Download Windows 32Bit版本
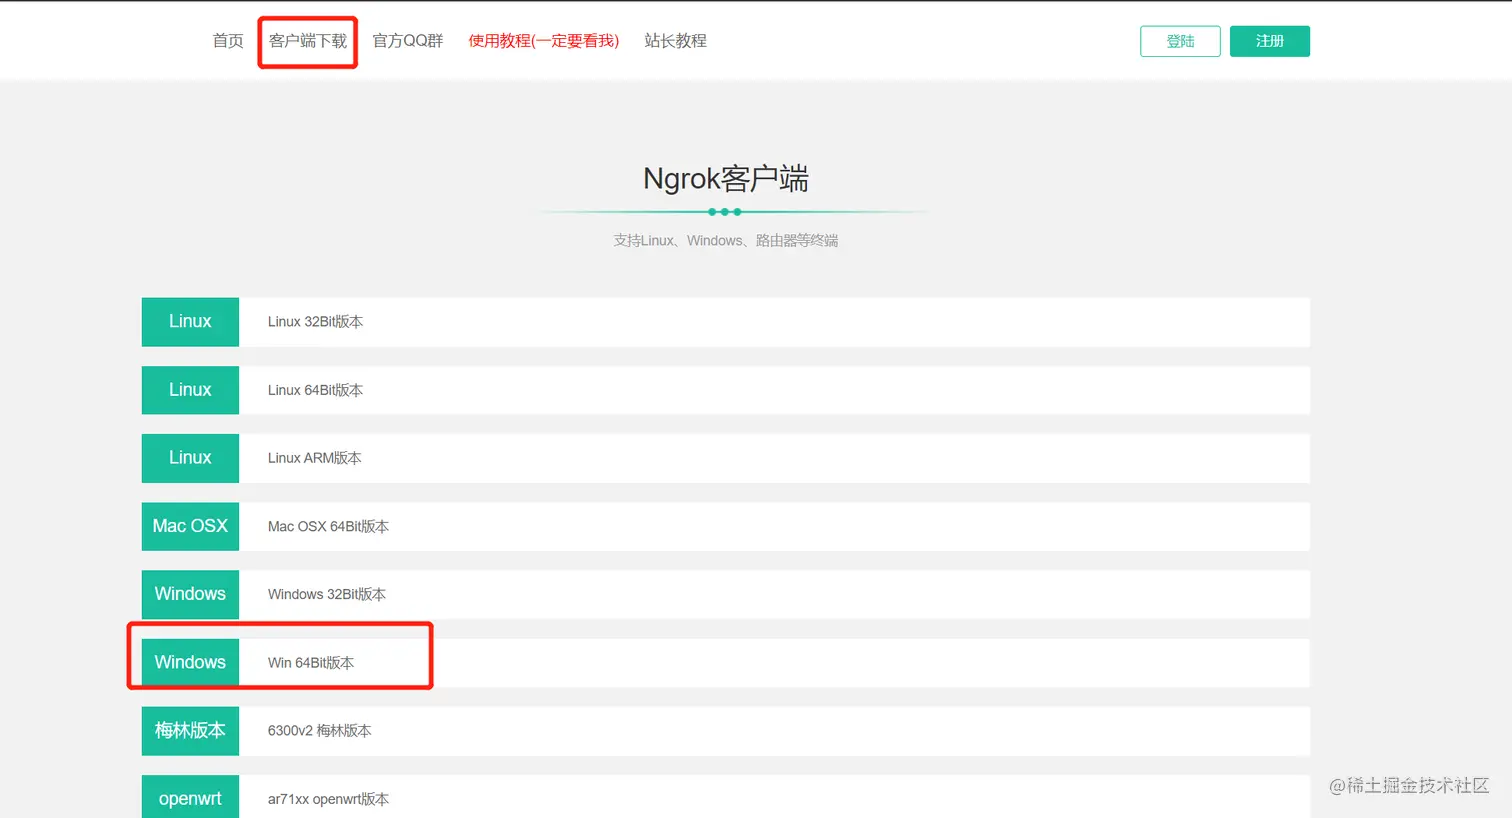 (327, 594)
